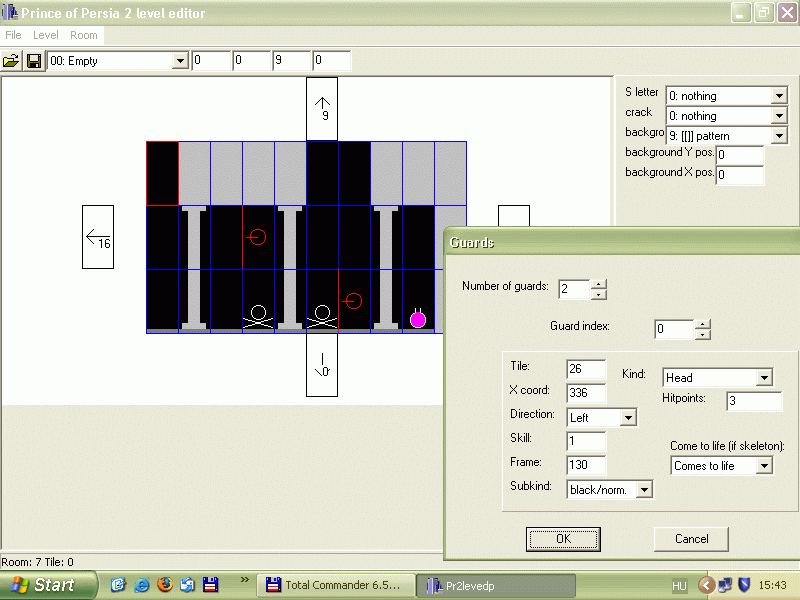800x600 pixels.
Task: Go to room 9 via up arrow
Action: pyautogui.click(x=322, y=109)
